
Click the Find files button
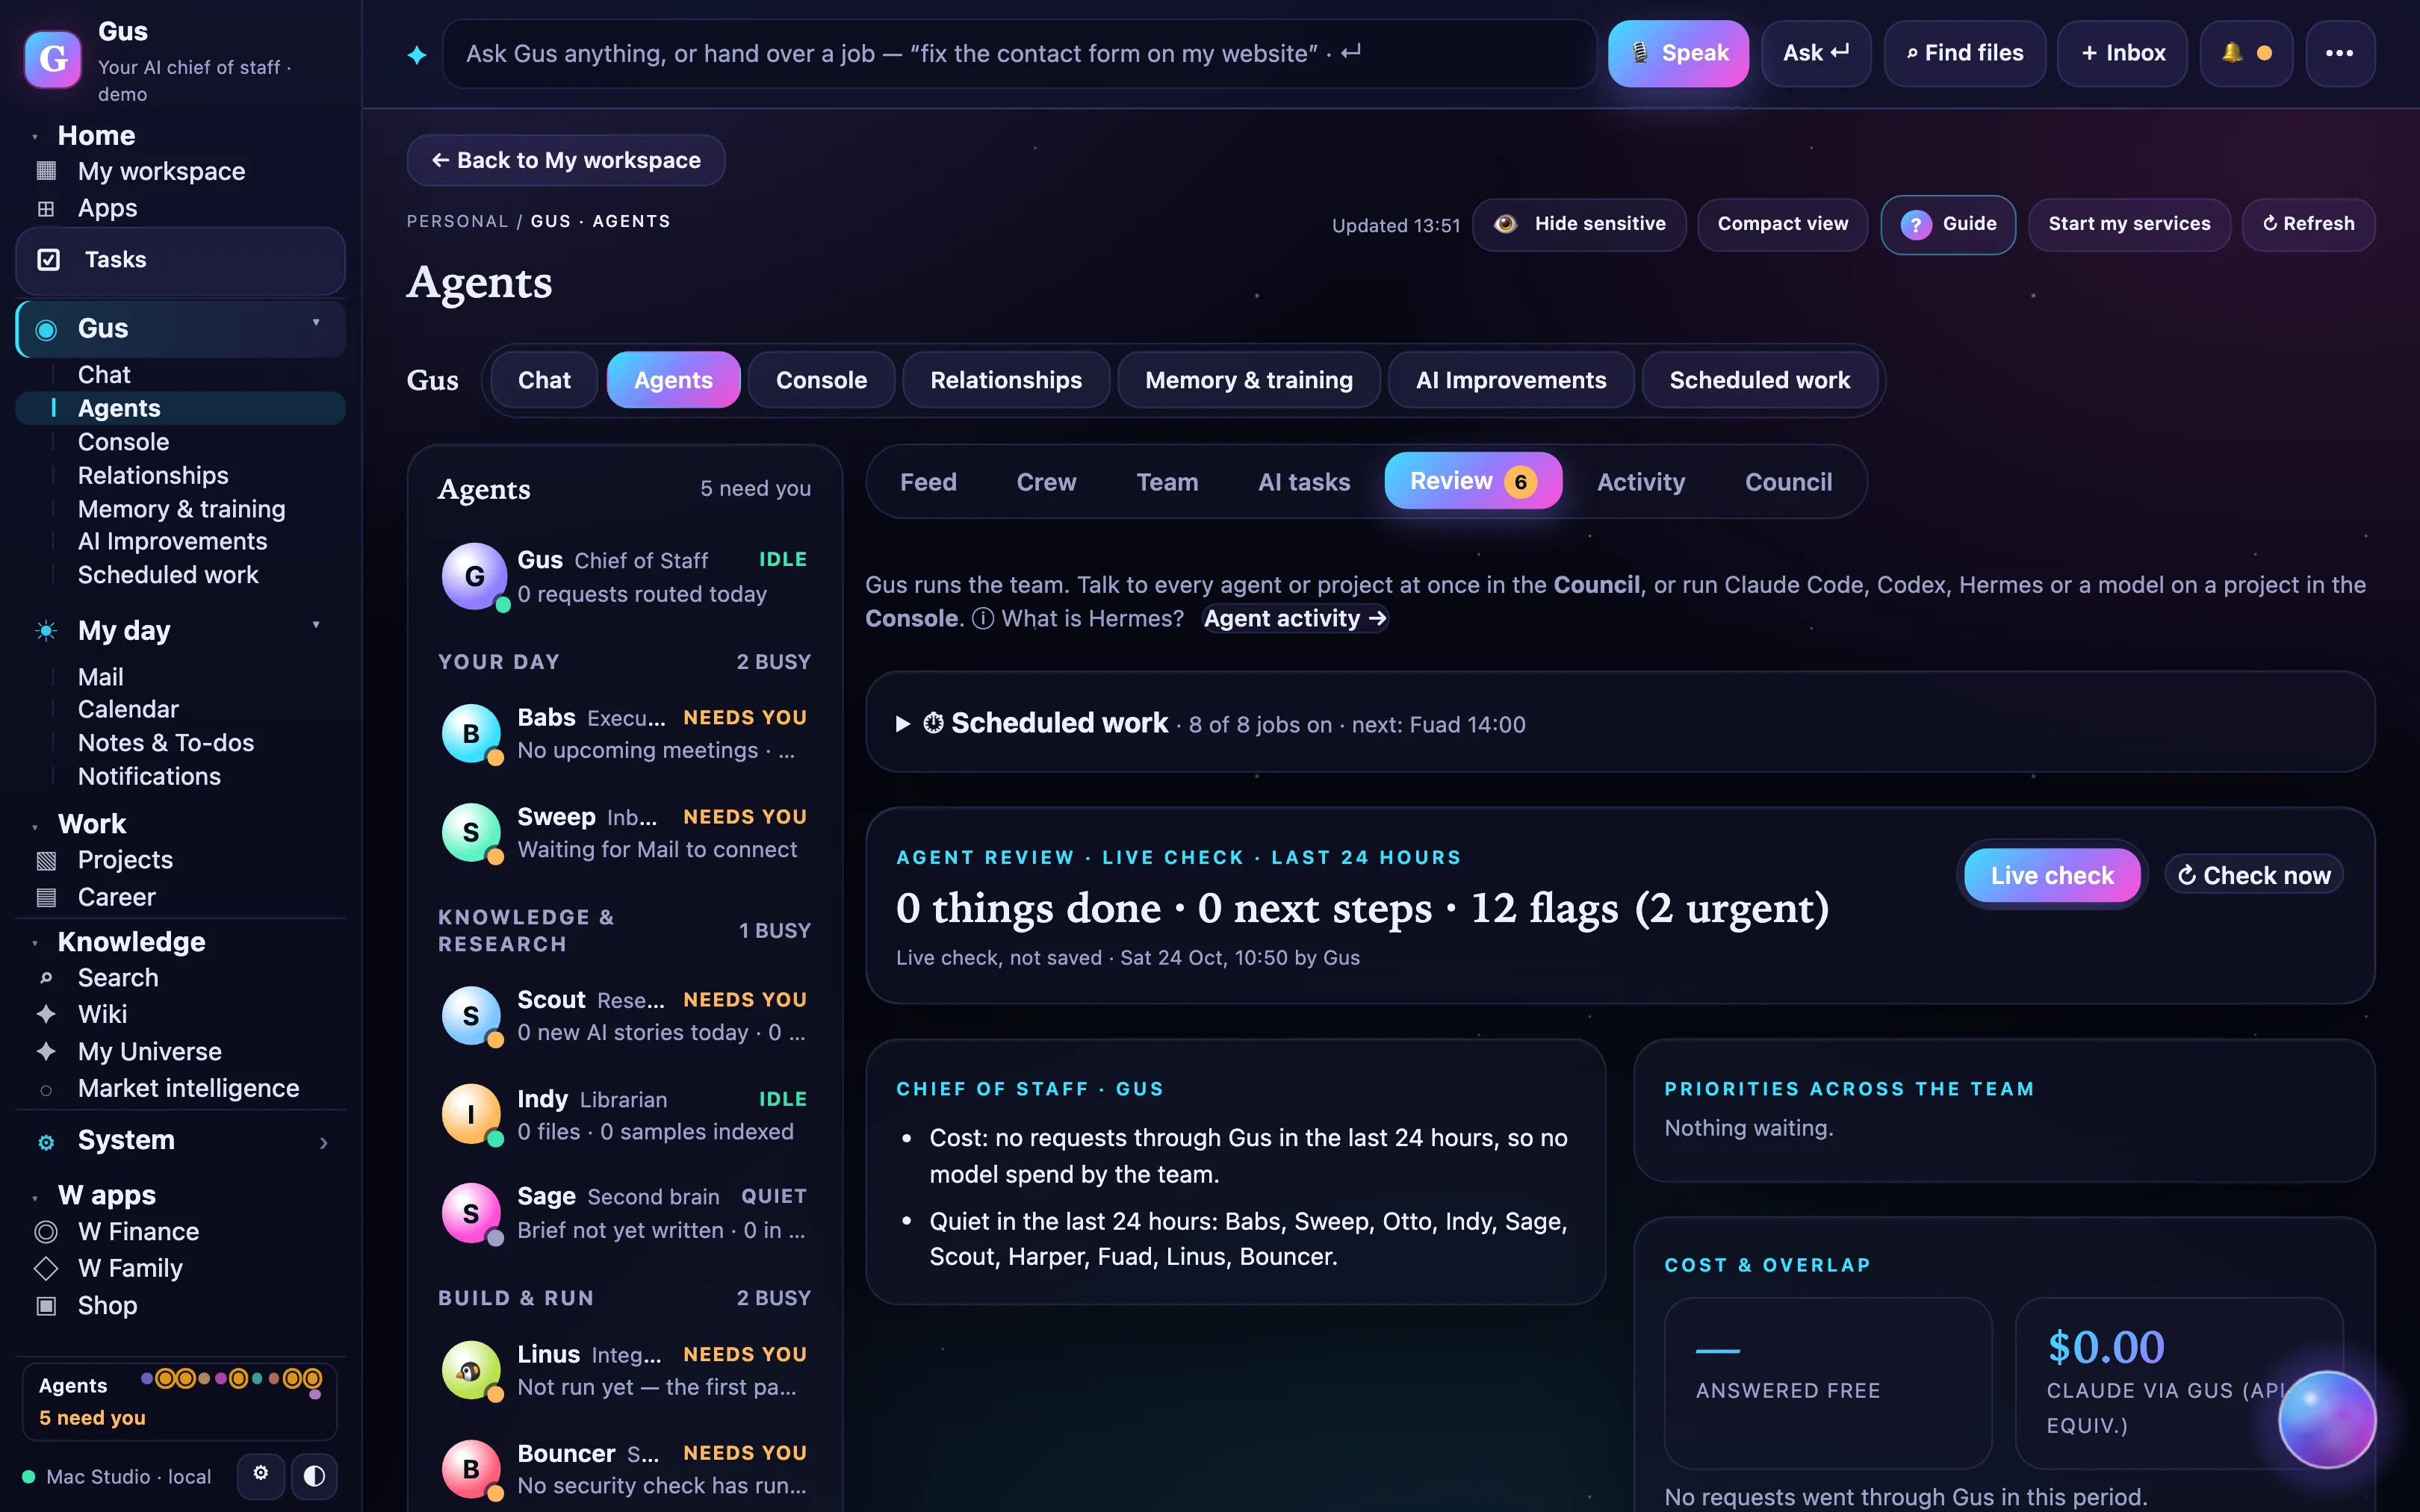tap(1964, 53)
